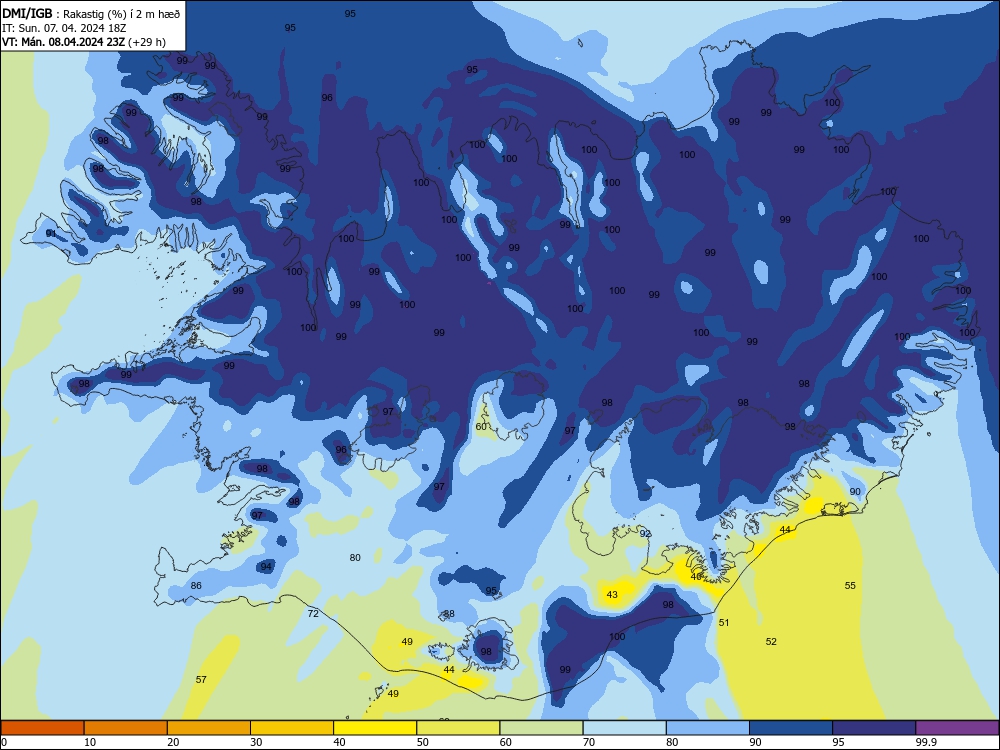1000x750 pixels.
Task: Click the bright yellow 40–50 legend swatch
Action: [x=375, y=728]
